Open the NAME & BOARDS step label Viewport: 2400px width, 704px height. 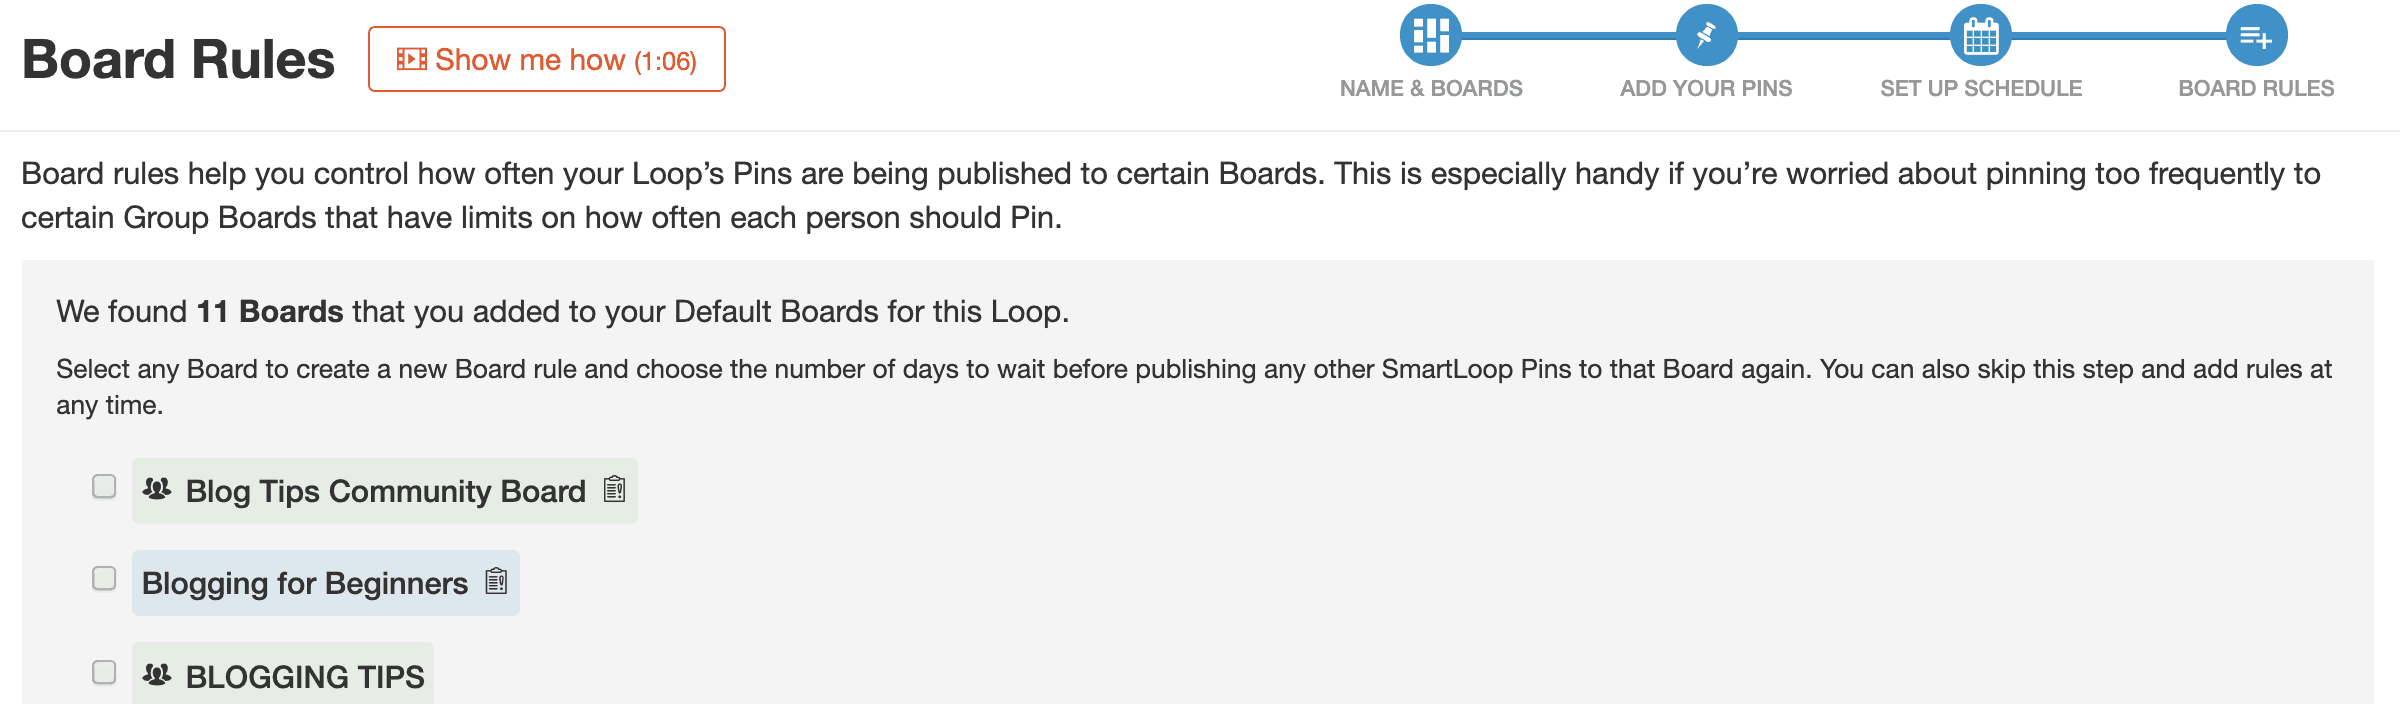click(x=1431, y=88)
